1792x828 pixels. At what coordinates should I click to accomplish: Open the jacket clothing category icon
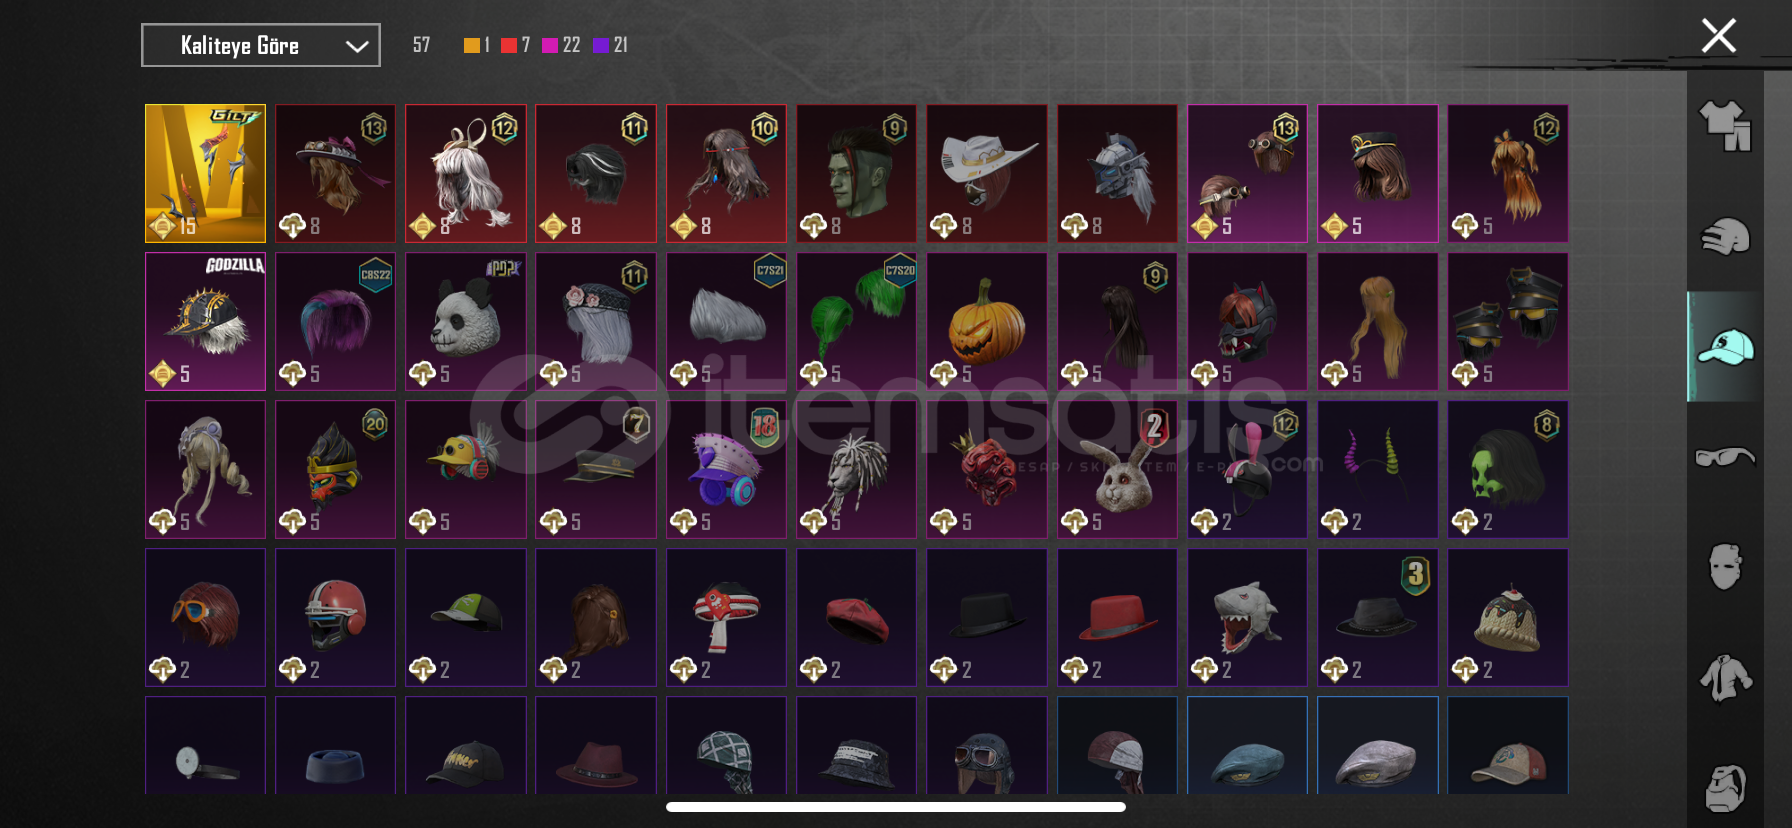pyautogui.click(x=1725, y=678)
